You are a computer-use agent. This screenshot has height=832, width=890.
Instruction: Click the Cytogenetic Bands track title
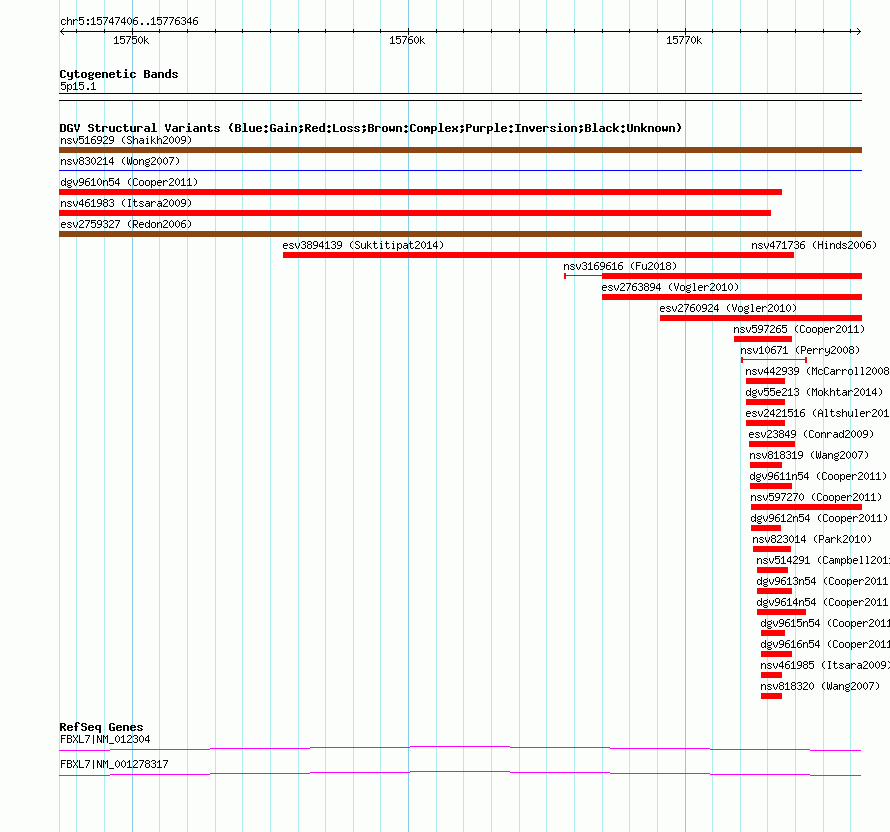pyautogui.click(x=119, y=74)
